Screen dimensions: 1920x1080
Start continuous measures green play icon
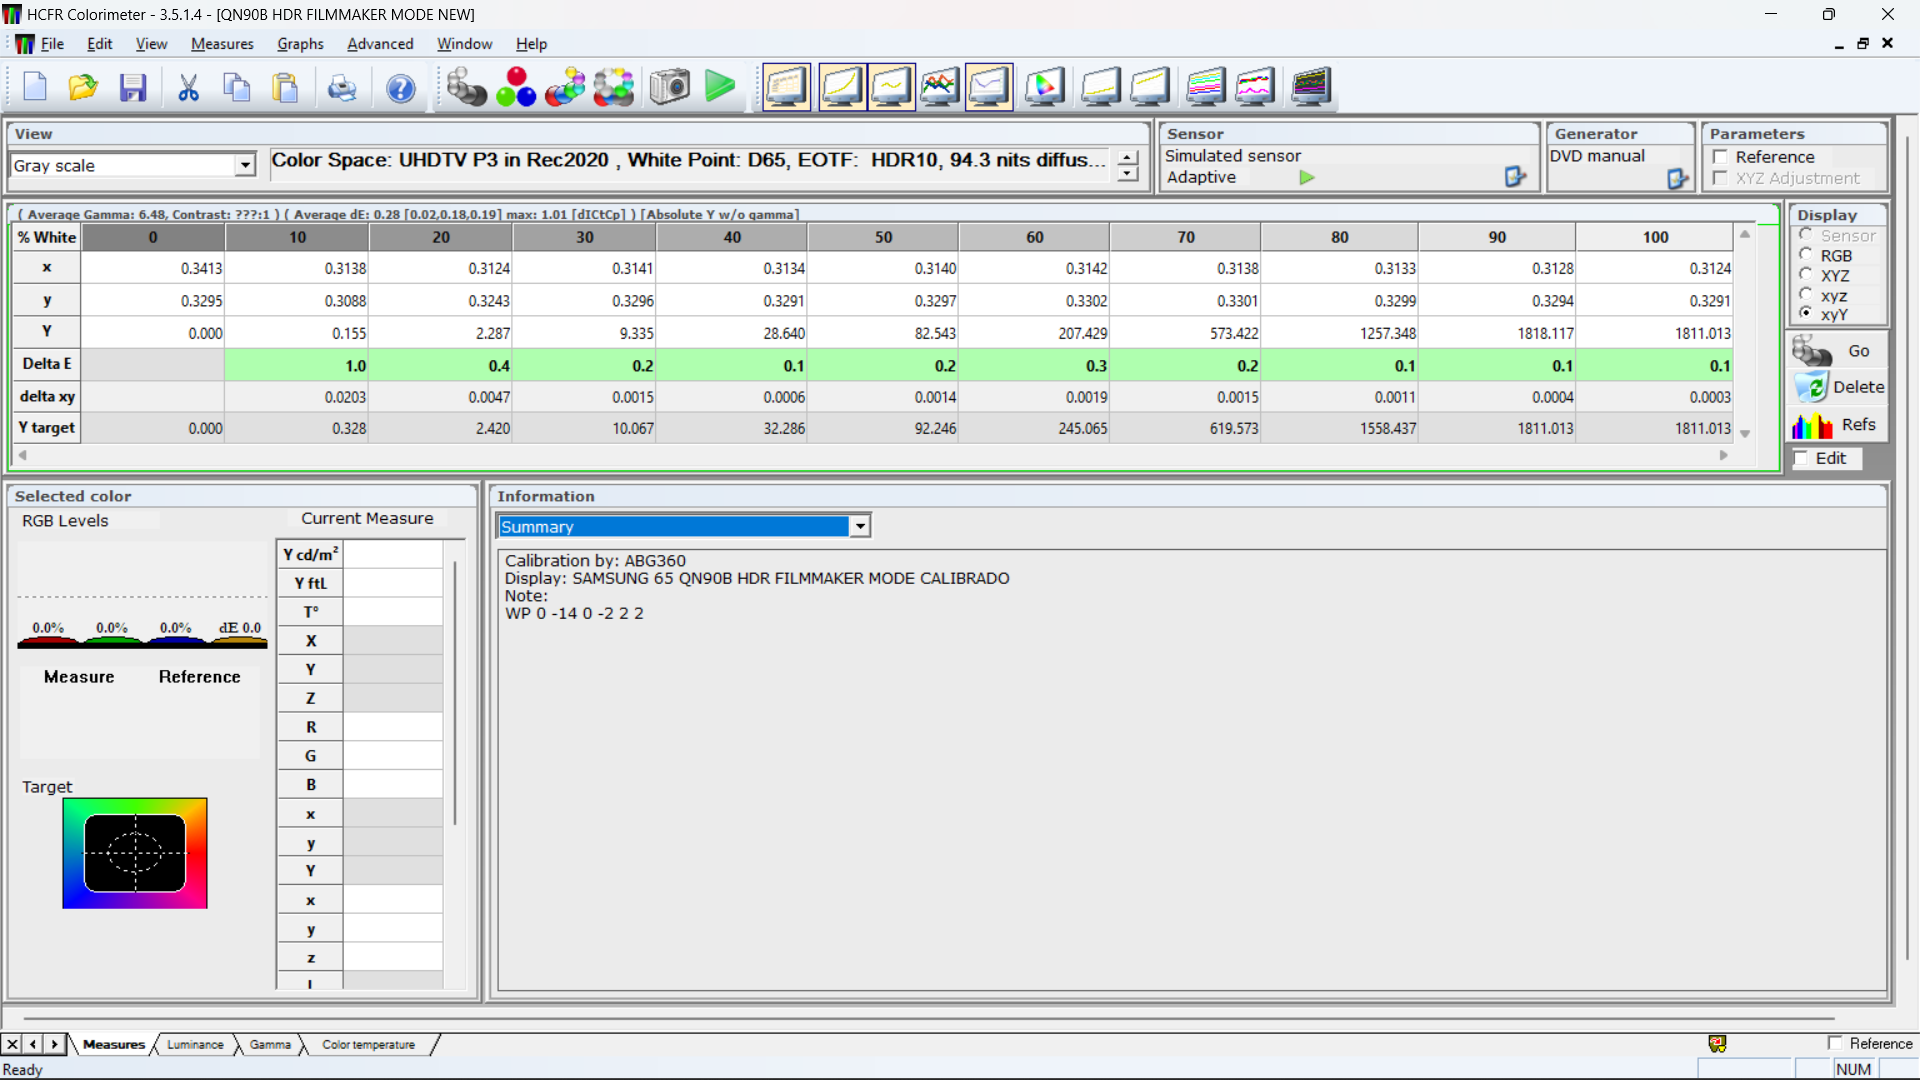tap(719, 87)
